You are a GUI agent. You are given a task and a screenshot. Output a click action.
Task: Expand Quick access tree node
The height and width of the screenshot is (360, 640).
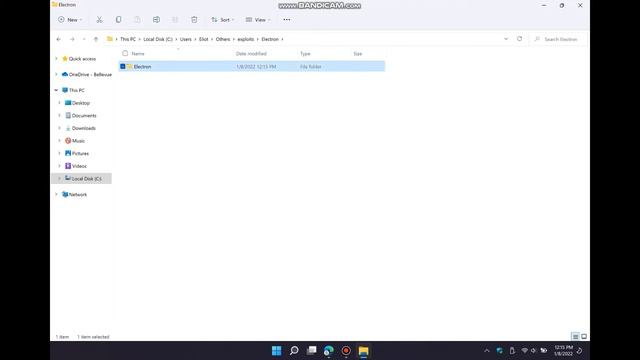56,58
